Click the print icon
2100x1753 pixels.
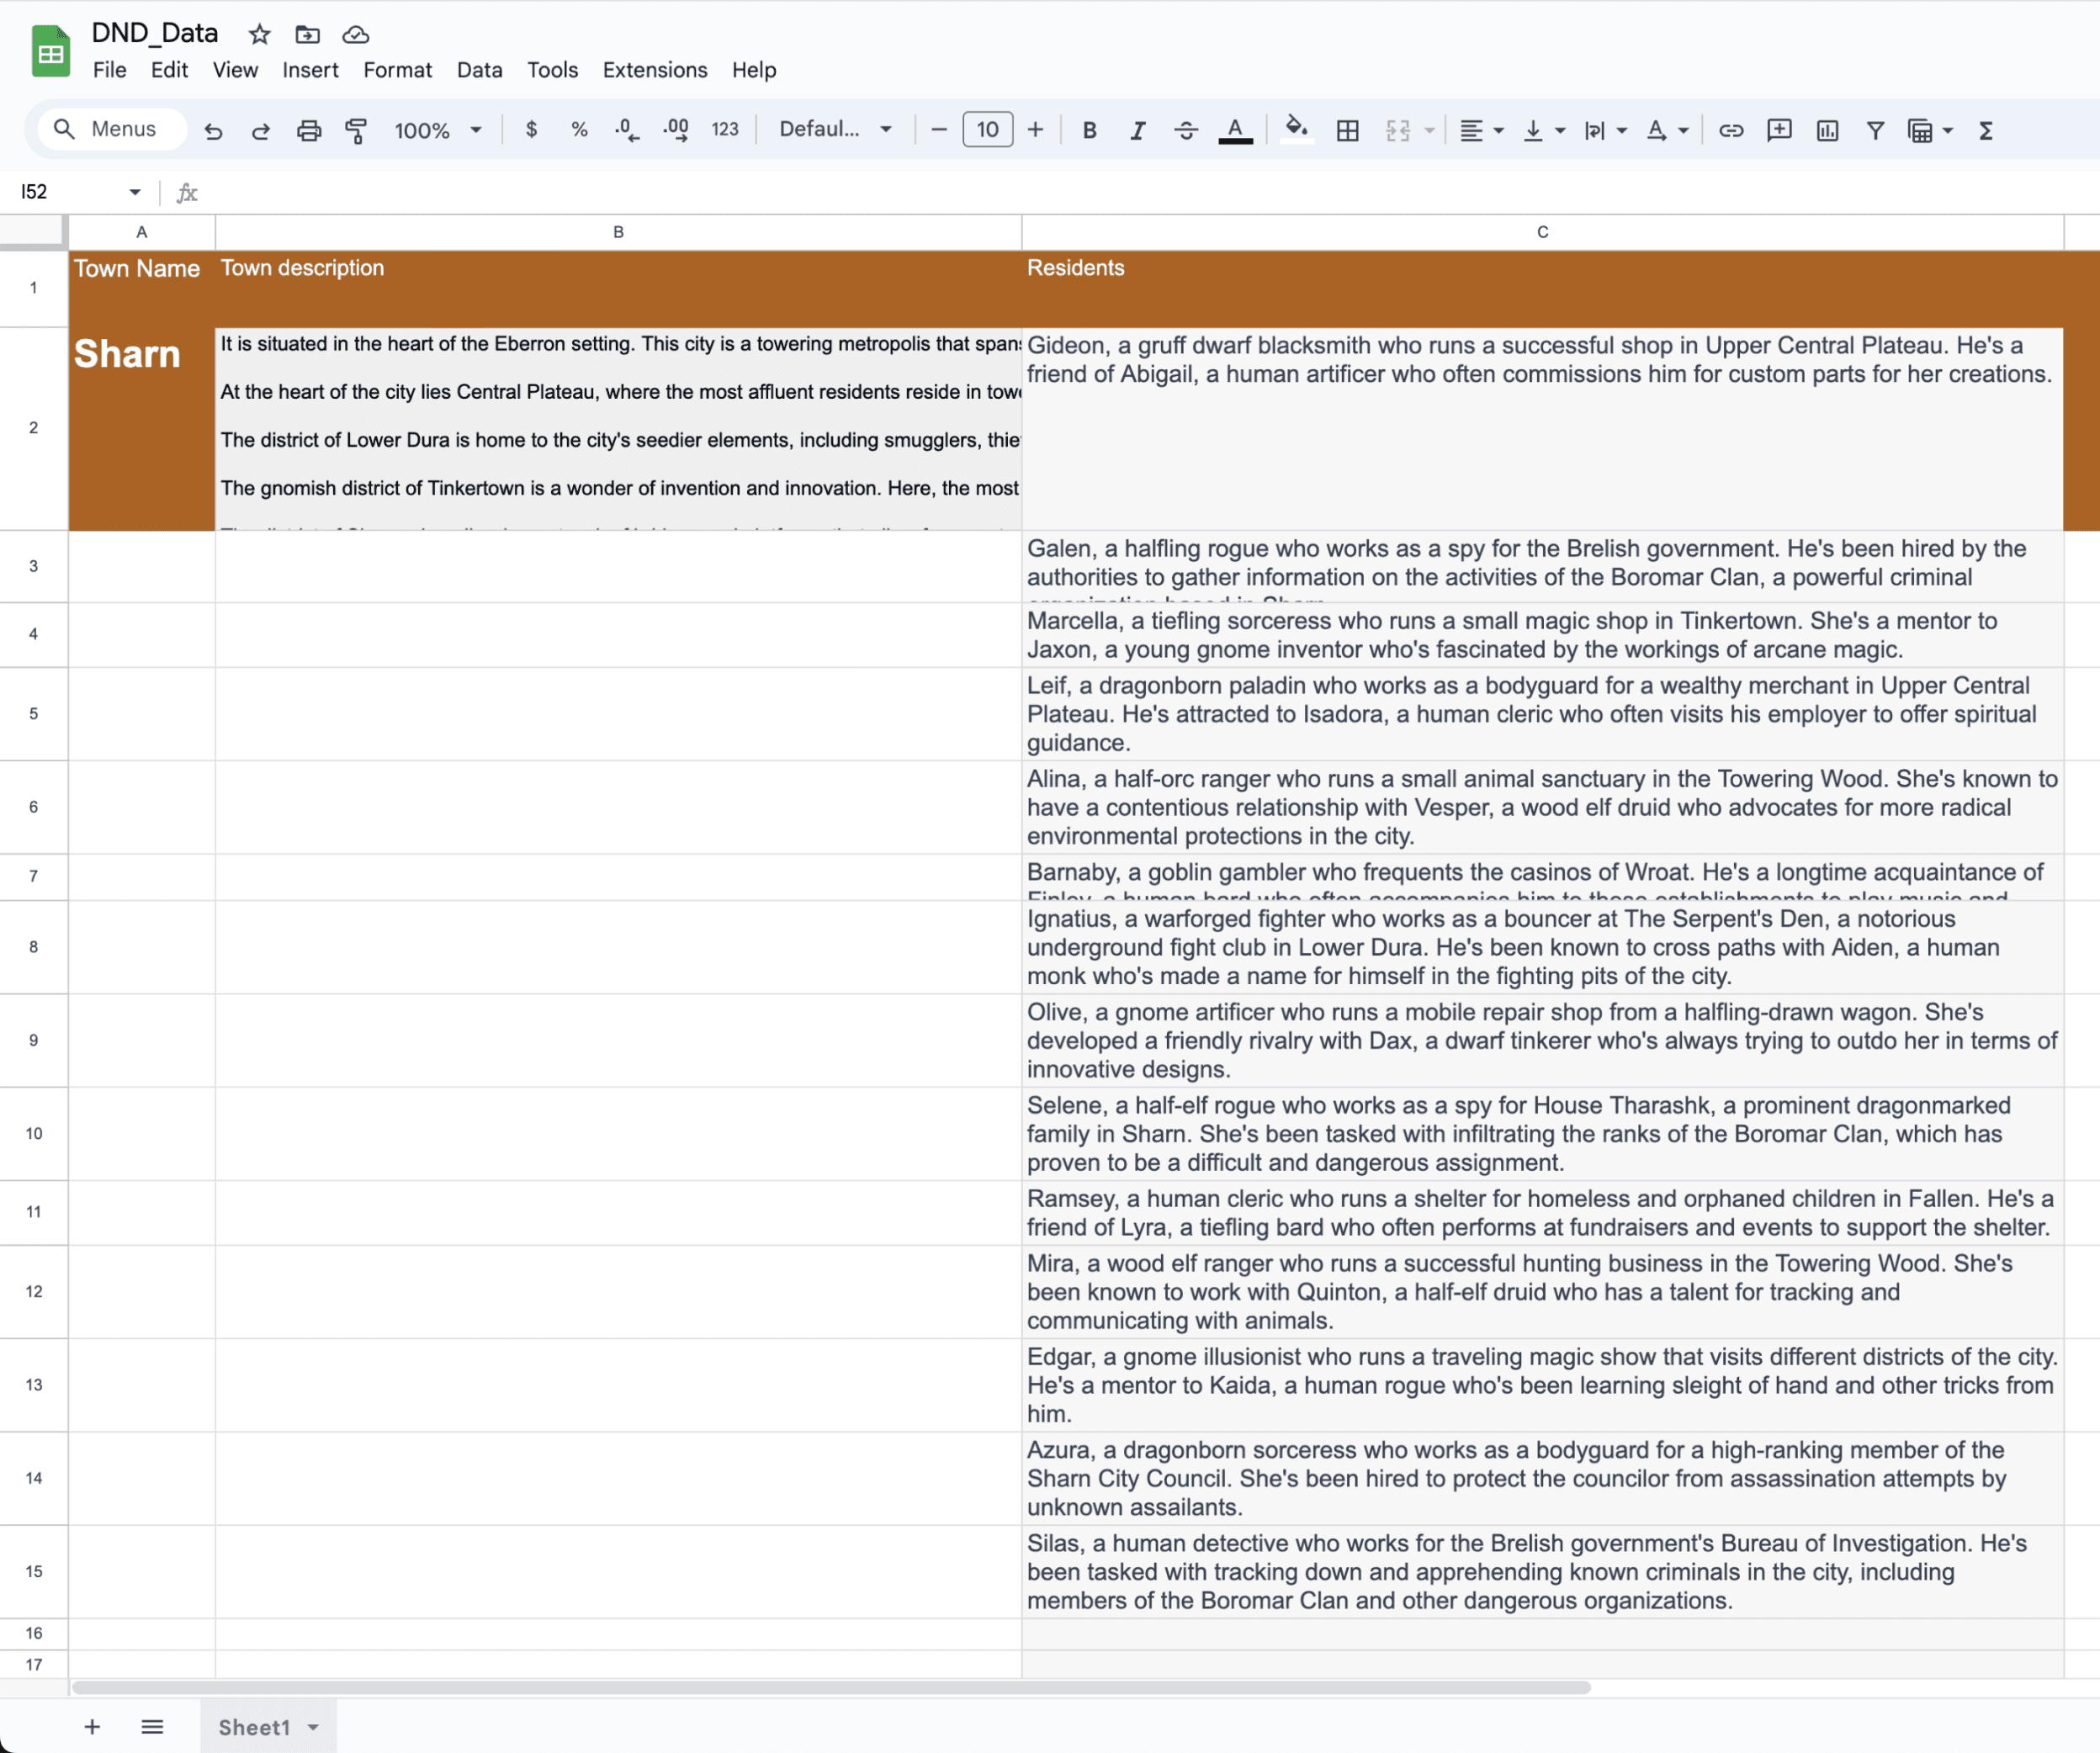coord(309,130)
